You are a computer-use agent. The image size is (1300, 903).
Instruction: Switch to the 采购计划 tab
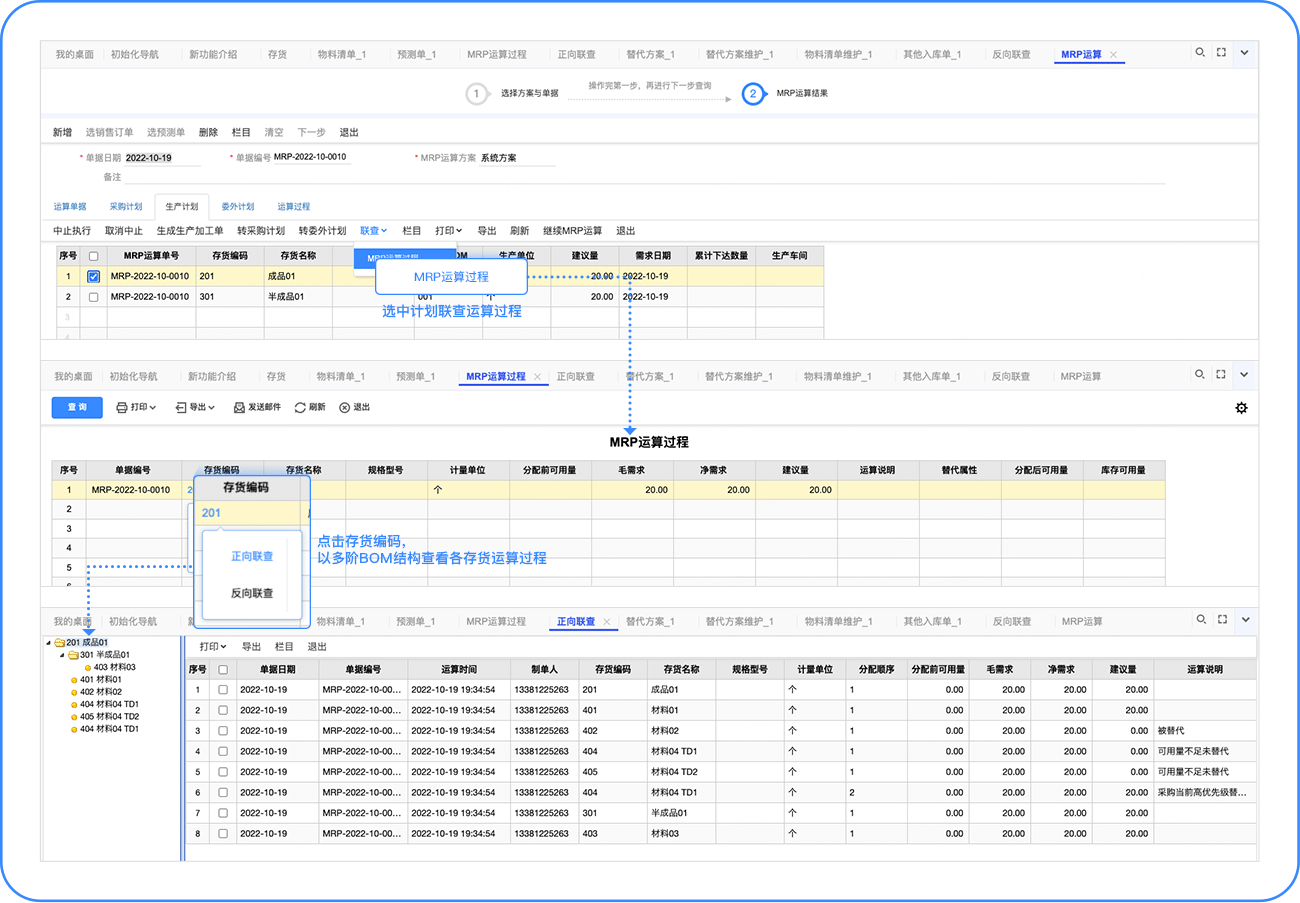click(x=126, y=207)
